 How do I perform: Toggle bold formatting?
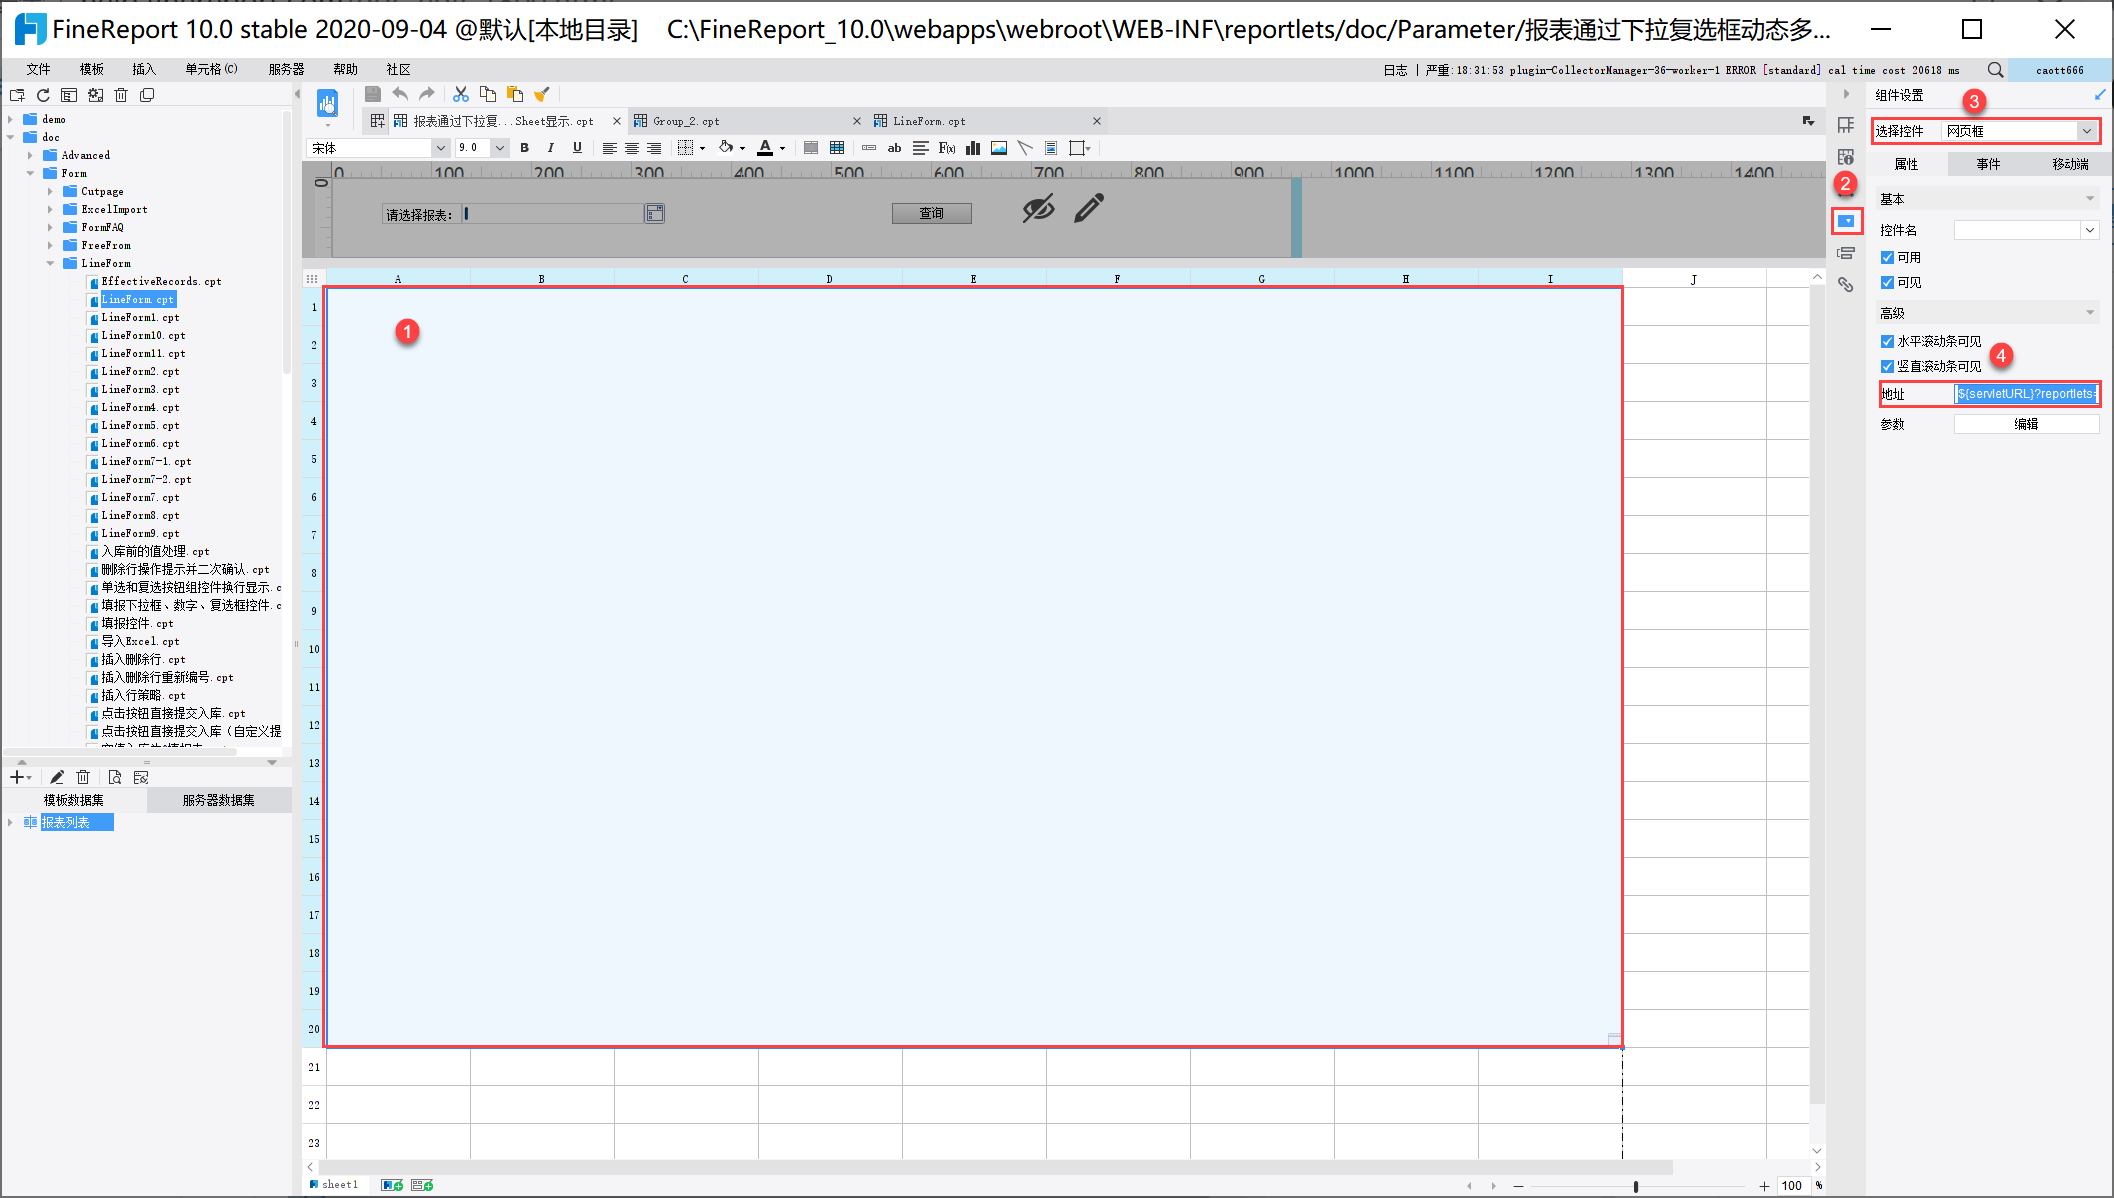click(x=524, y=148)
